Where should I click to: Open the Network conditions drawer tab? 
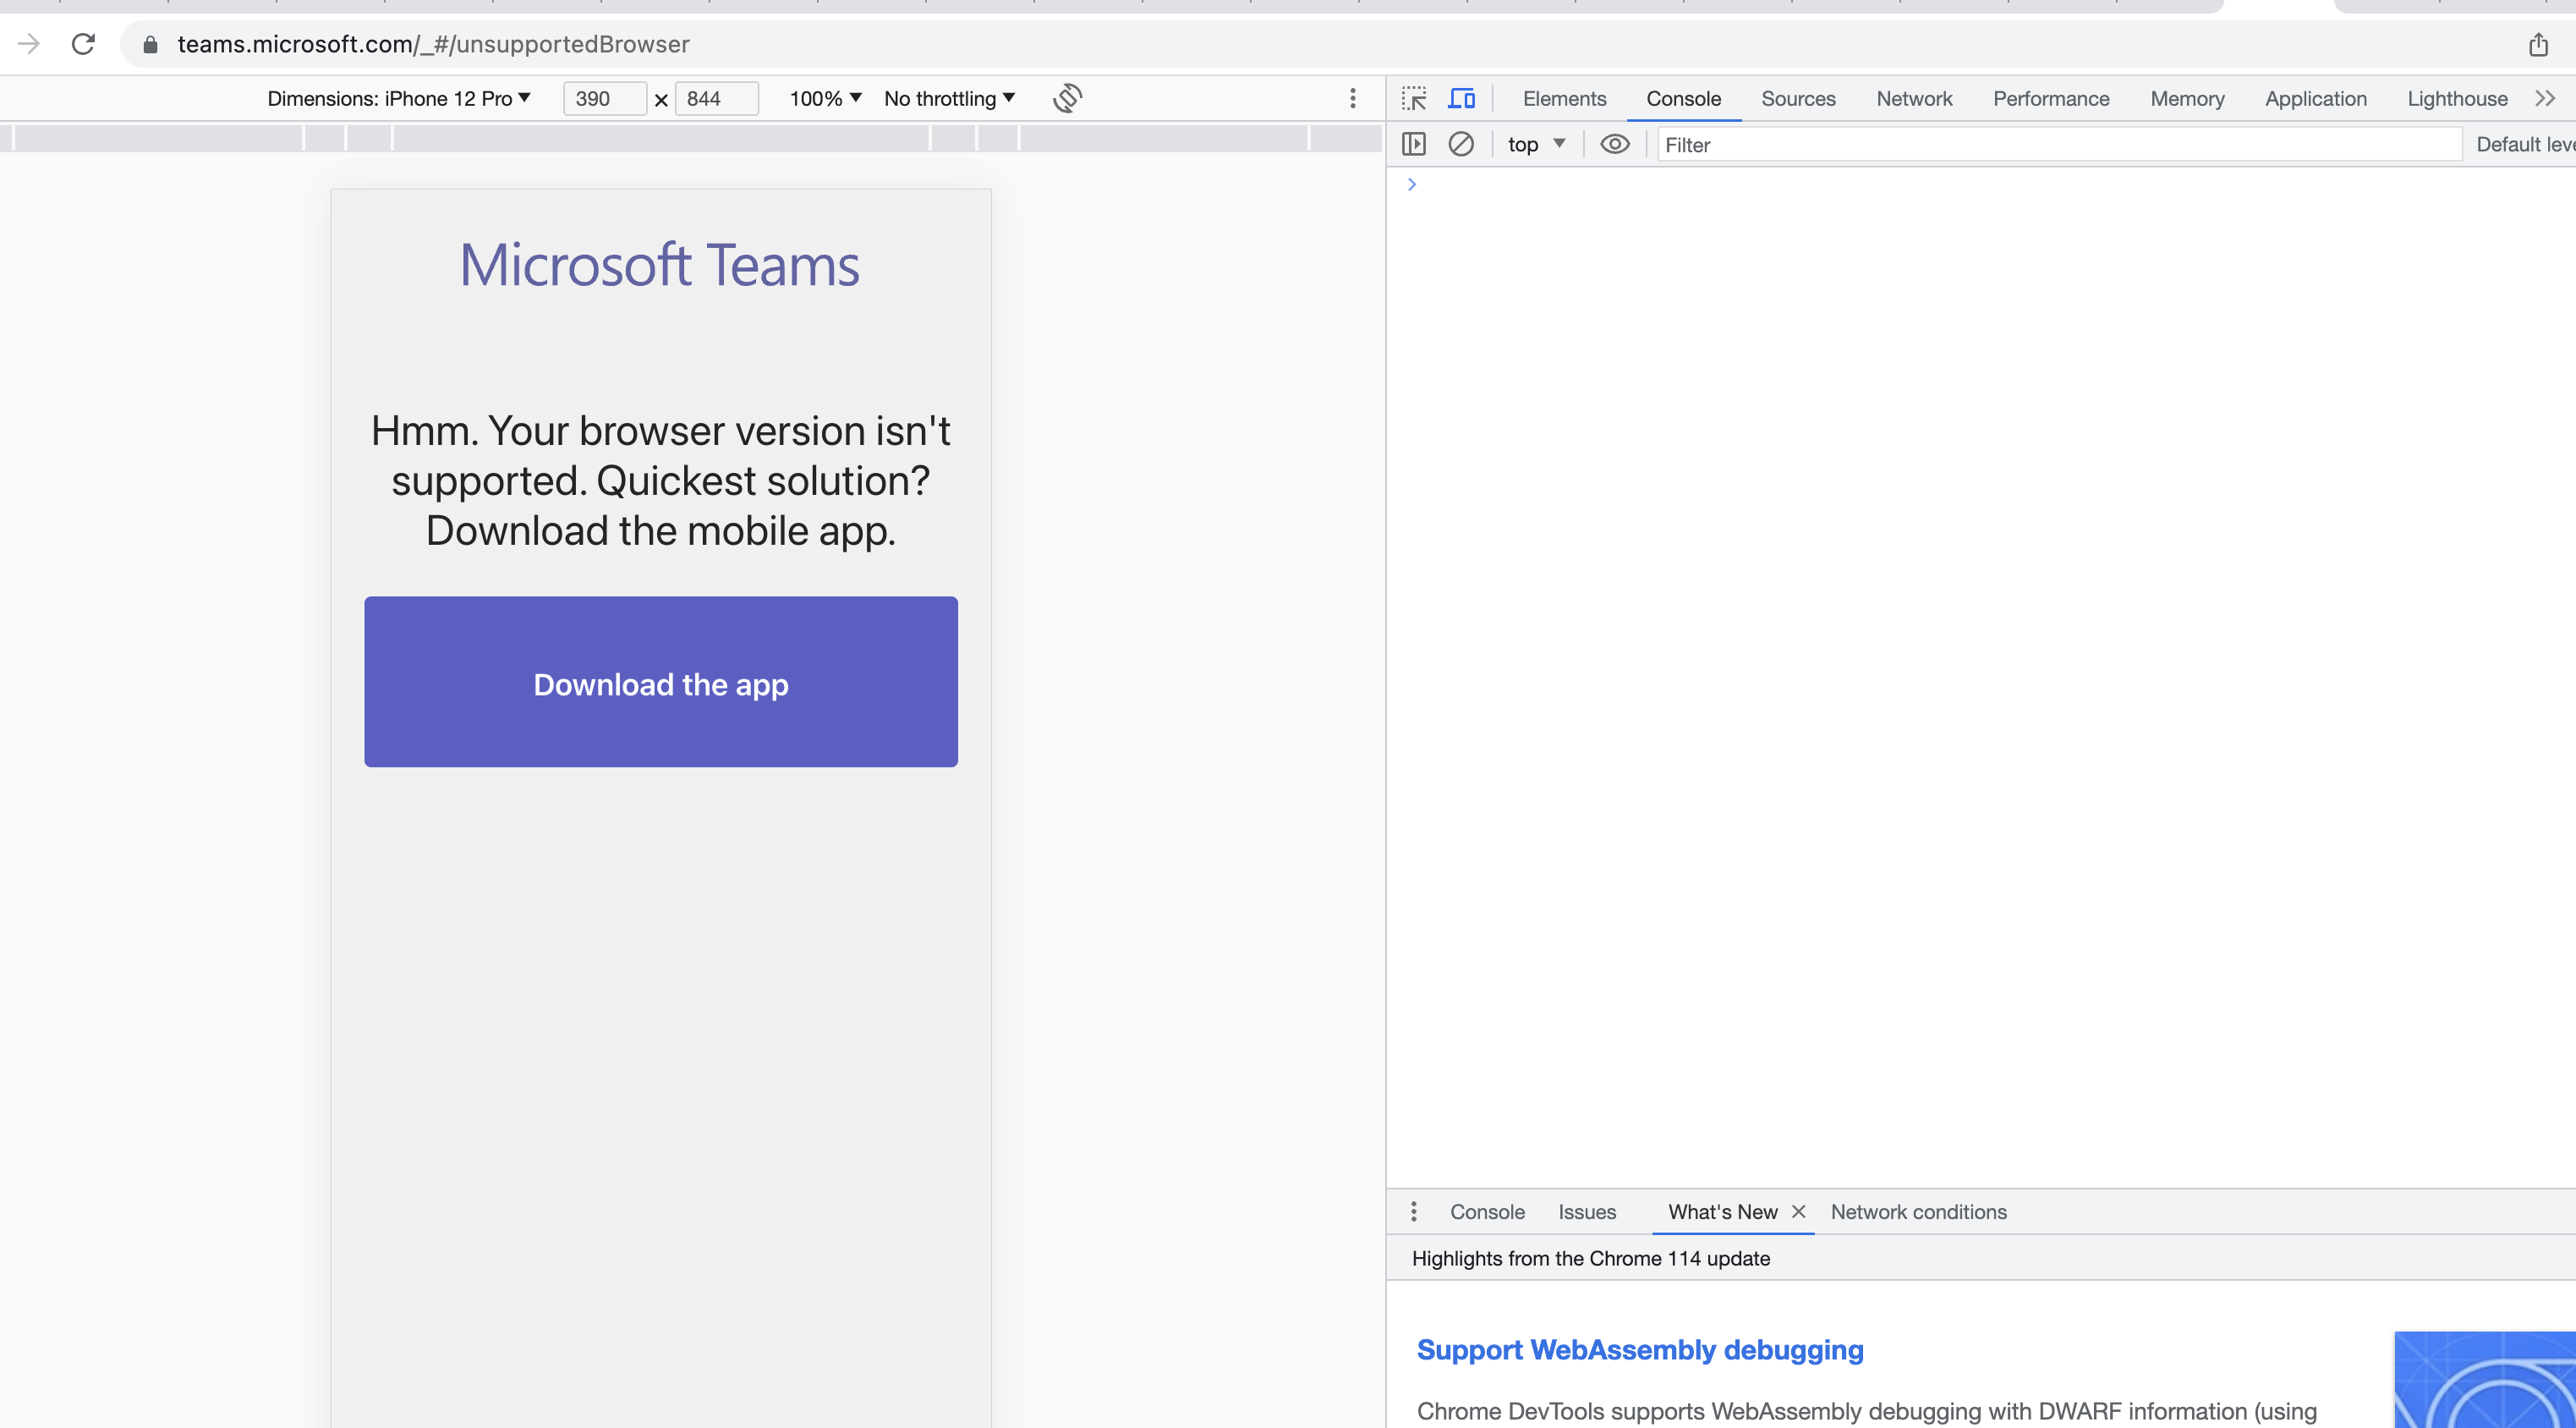pos(1918,1211)
